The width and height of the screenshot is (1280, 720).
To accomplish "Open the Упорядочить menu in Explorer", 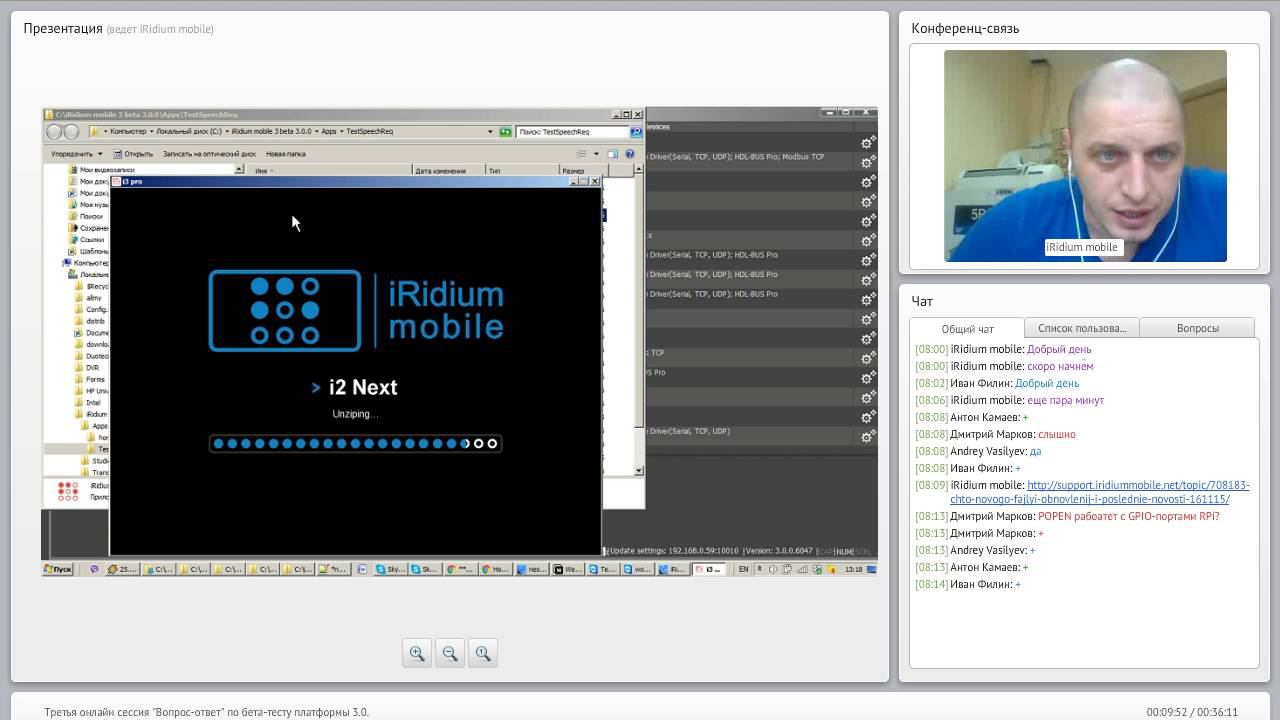I will coord(76,154).
